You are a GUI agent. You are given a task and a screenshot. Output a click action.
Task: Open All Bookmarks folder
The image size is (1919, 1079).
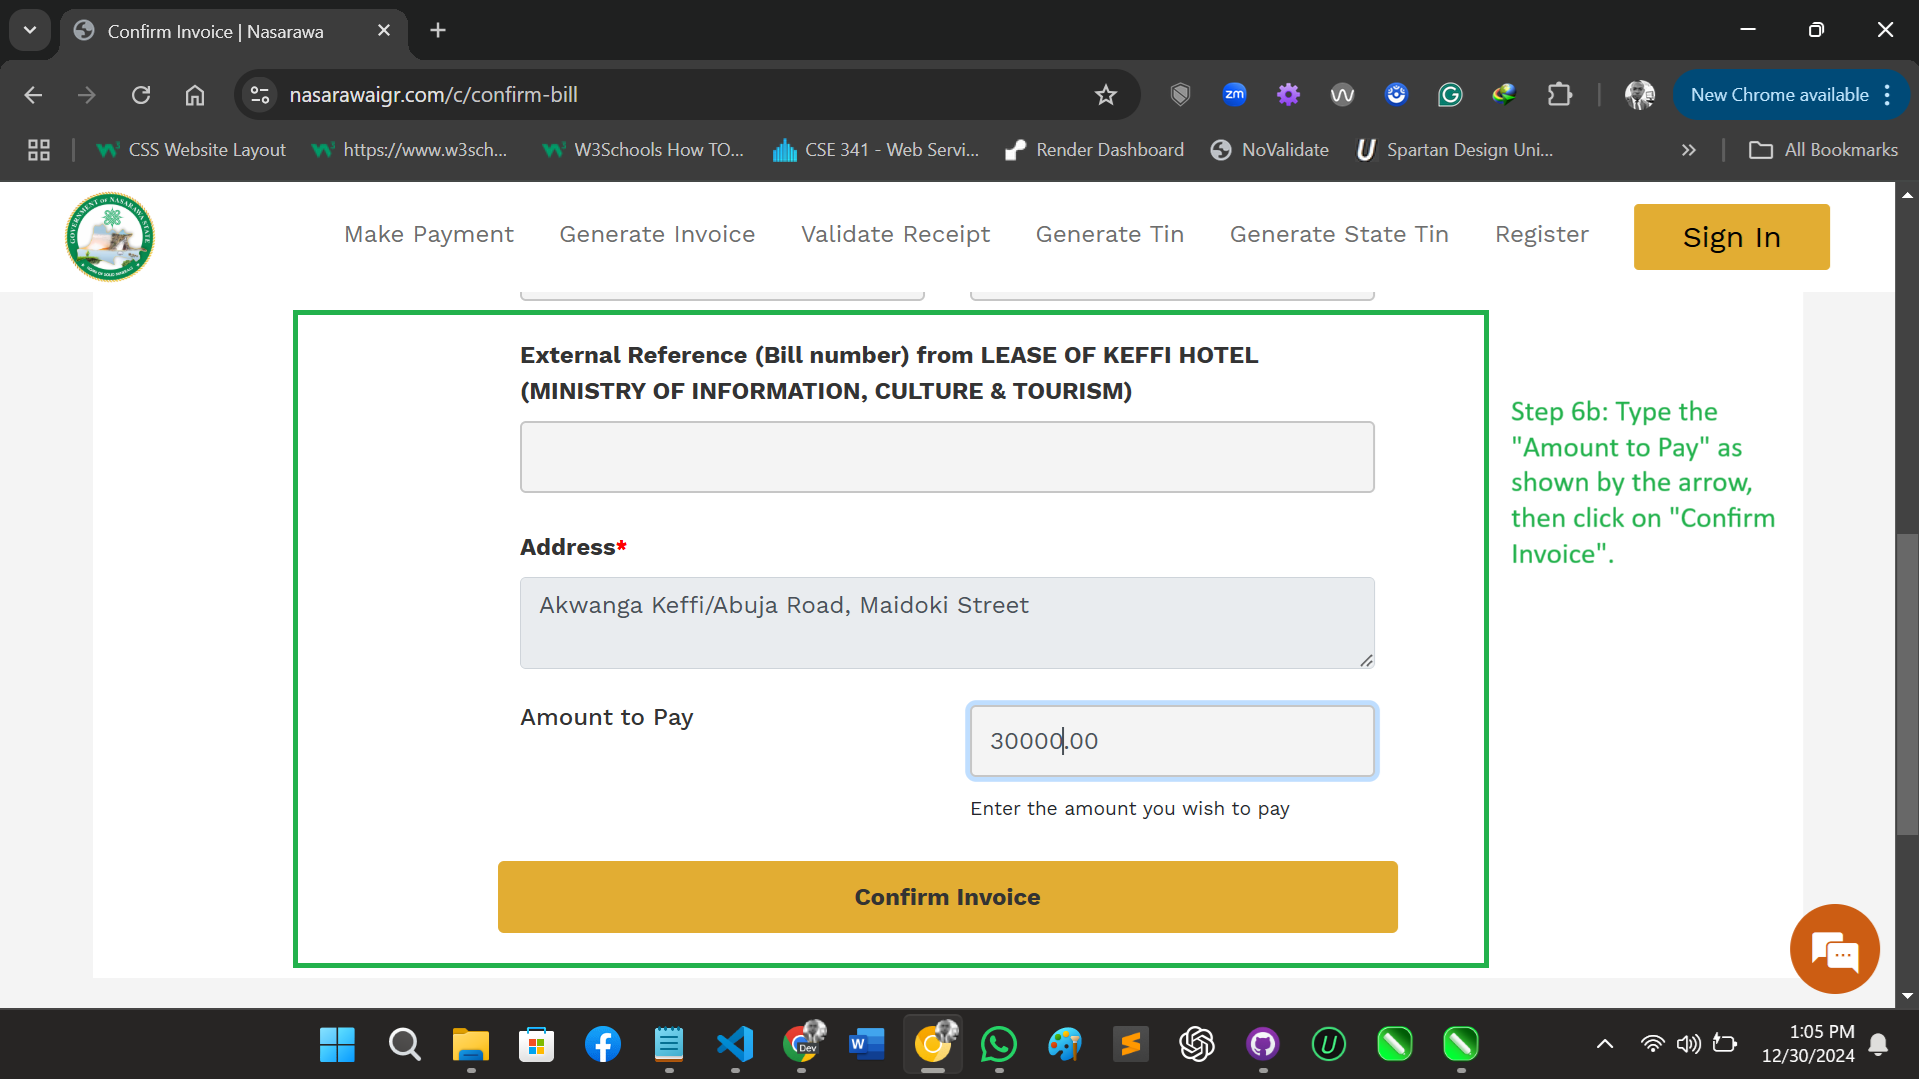(x=1823, y=150)
